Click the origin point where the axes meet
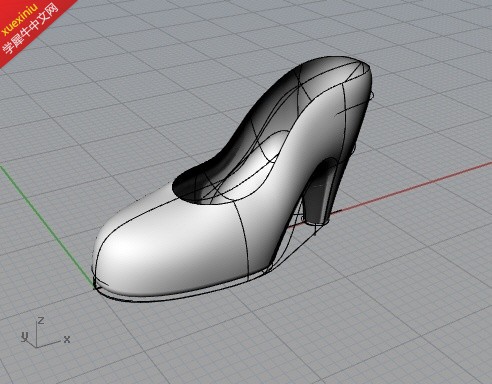The image size is (492, 384). point(95,287)
